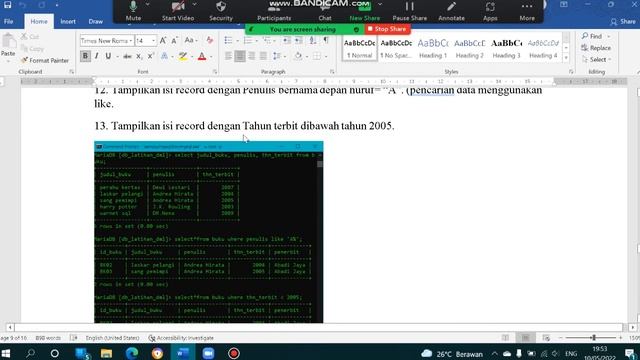The height and width of the screenshot is (360, 640).
Task: Open Zoom Apps
Action: coord(490,11)
